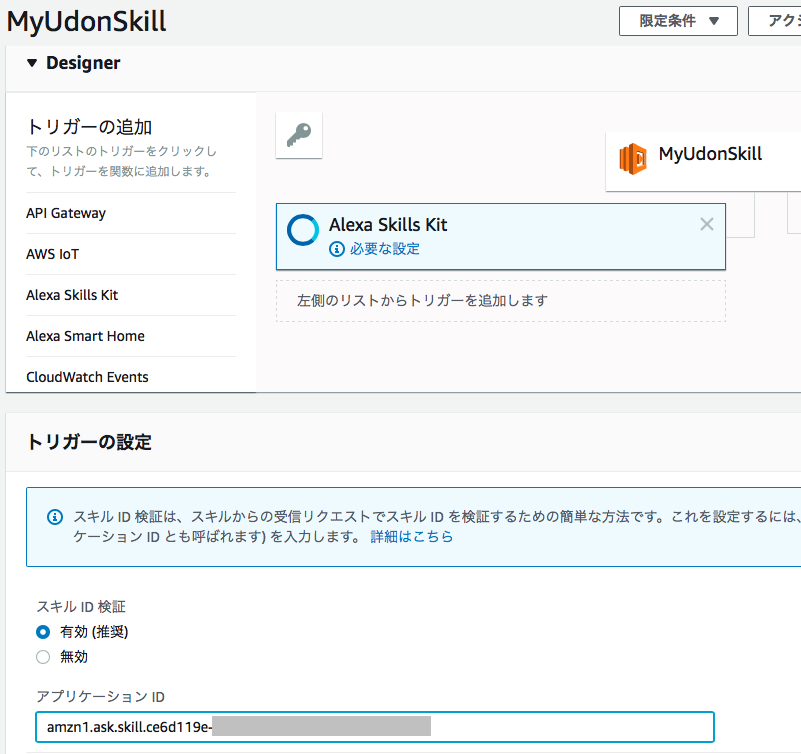
Task: Collapse the Designer section triangle
Action: tap(32, 63)
